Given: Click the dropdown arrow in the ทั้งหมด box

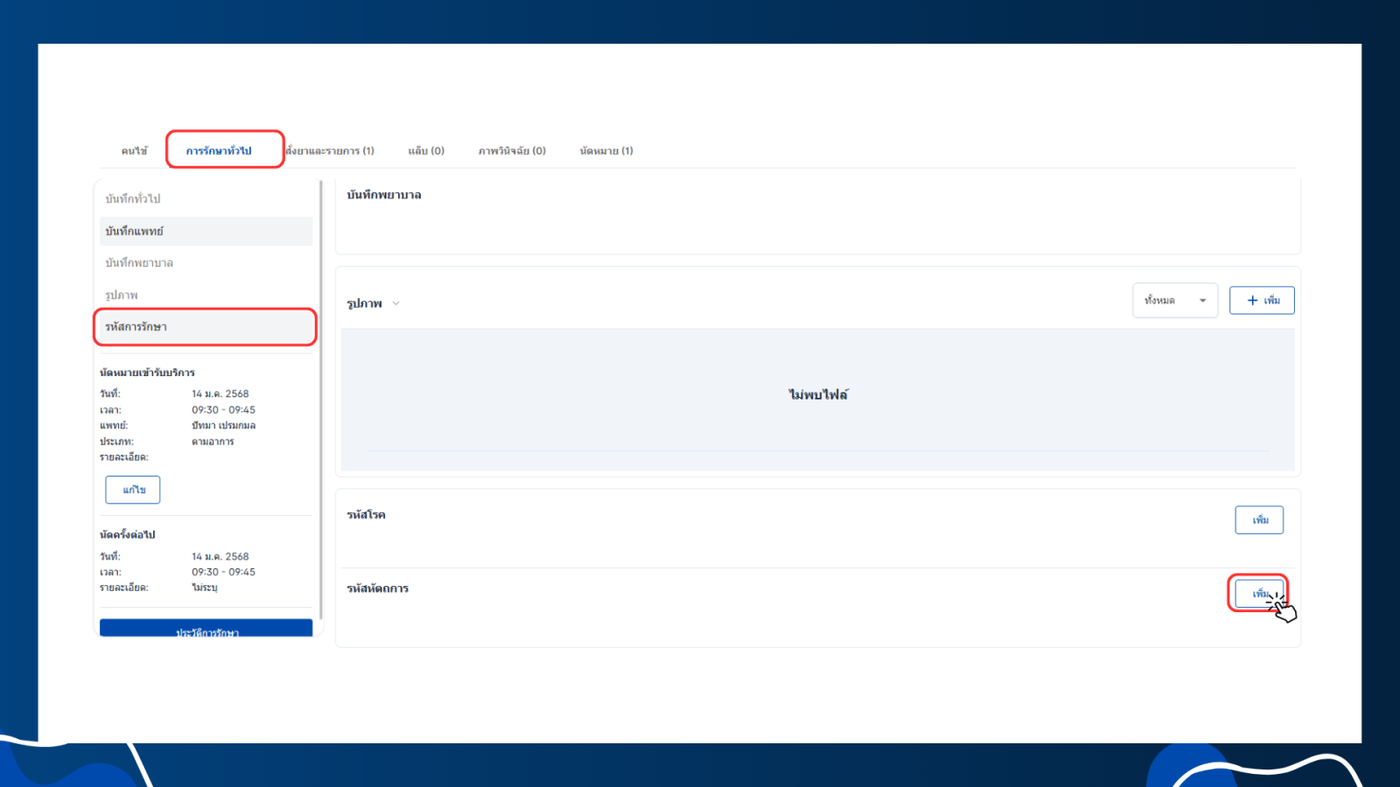Looking at the screenshot, I should [1202, 301].
